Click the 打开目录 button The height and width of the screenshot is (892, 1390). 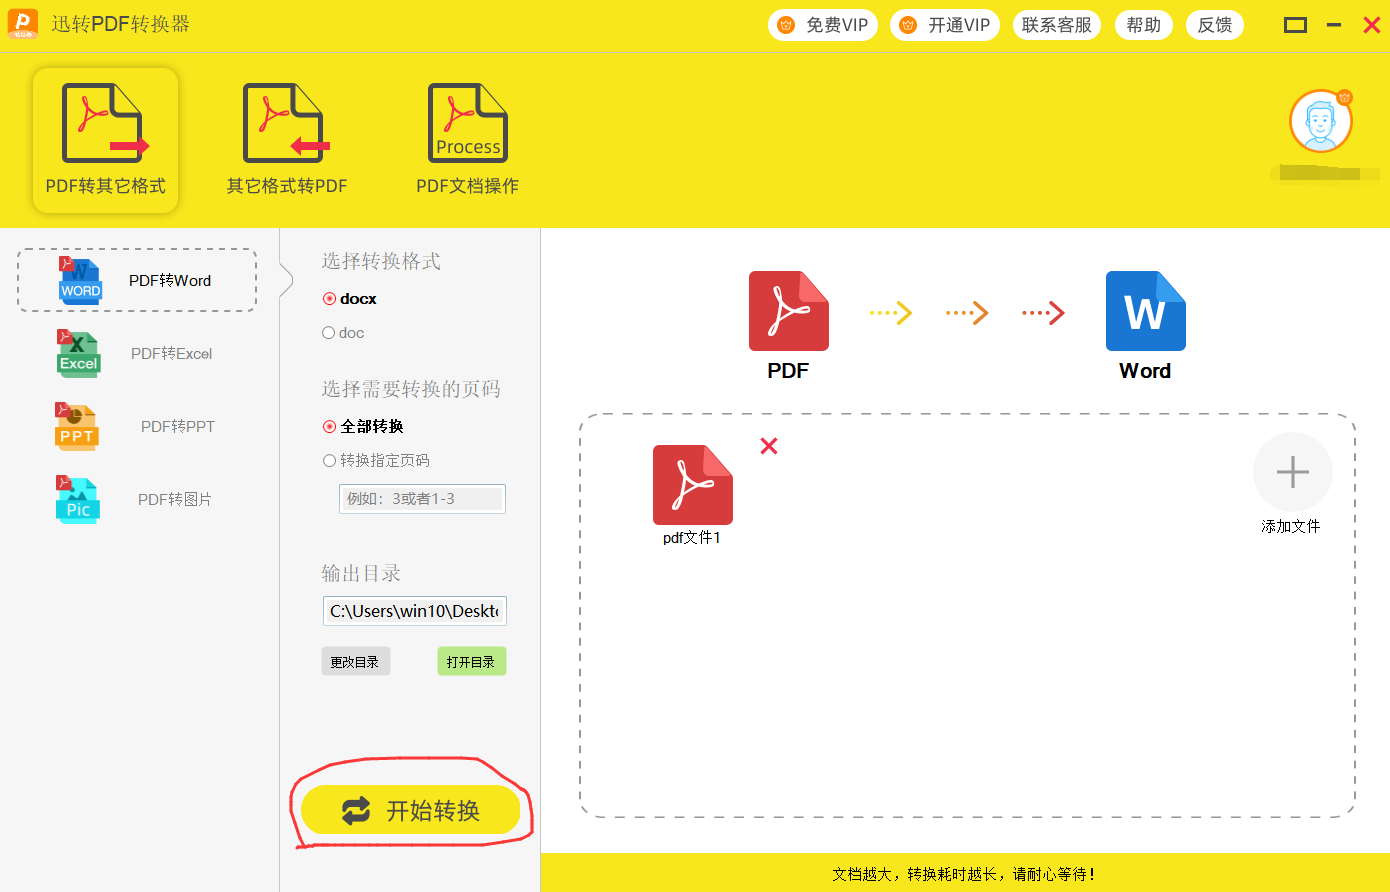pyautogui.click(x=472, y=662)
